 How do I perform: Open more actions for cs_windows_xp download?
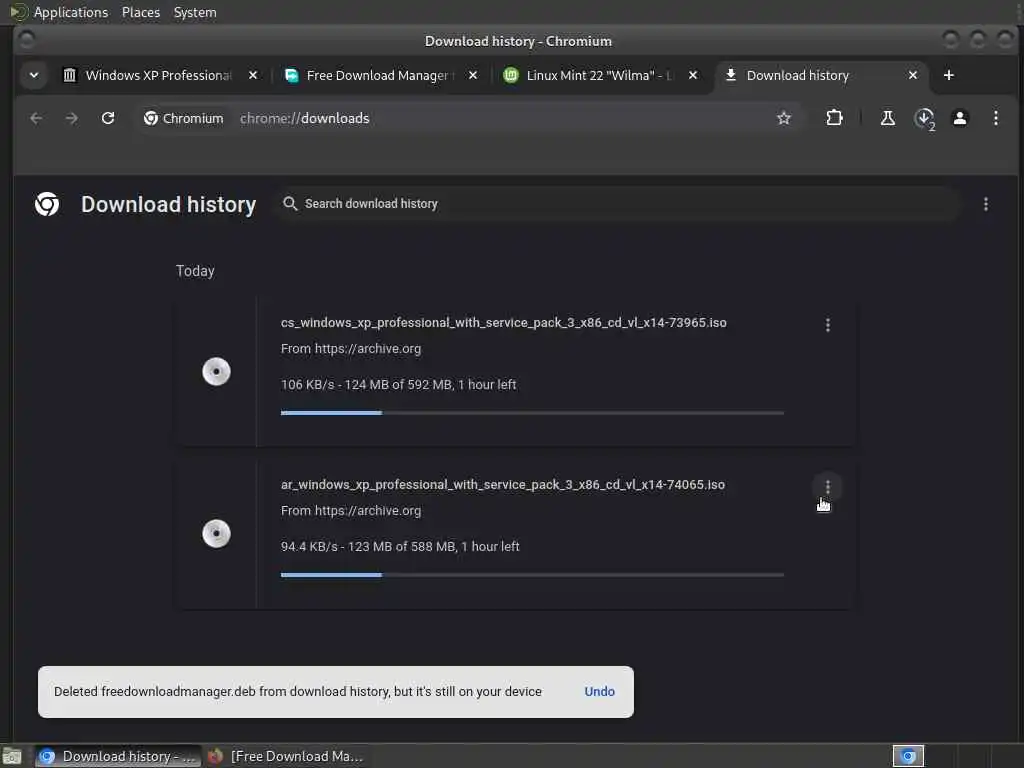point(827,325)
